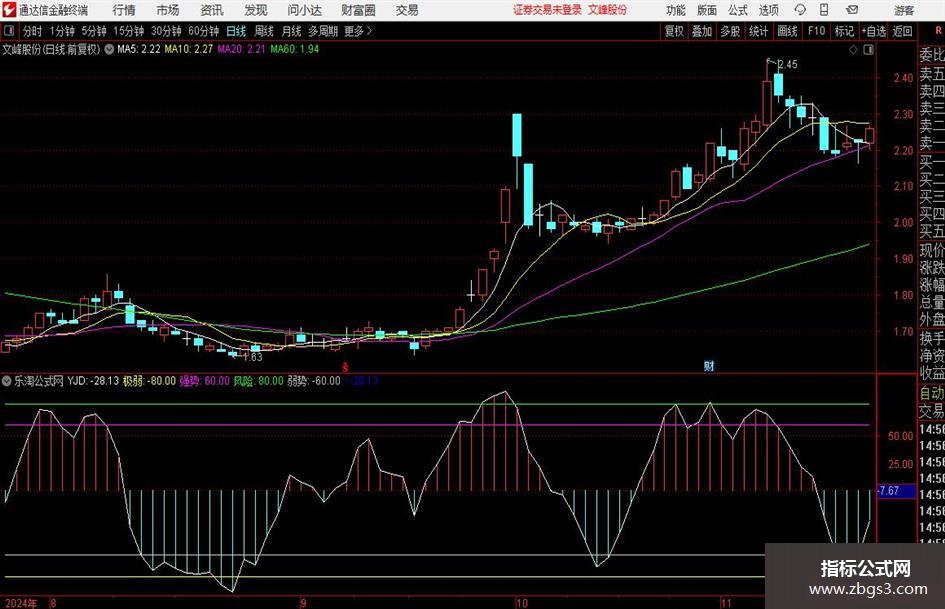The width and height of the screenshot is (945, 609).
Task: Open the 问小达 menu
Action: coord(304,10)
